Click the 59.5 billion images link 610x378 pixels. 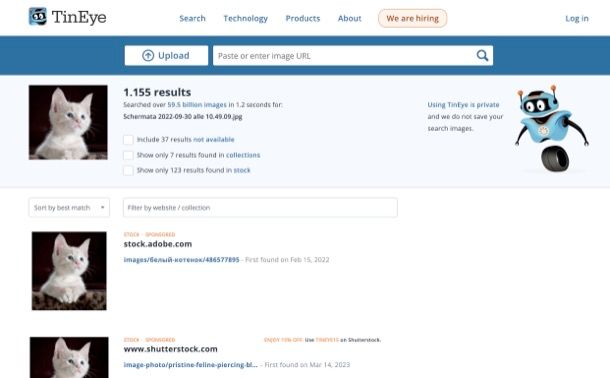[197, 105]
